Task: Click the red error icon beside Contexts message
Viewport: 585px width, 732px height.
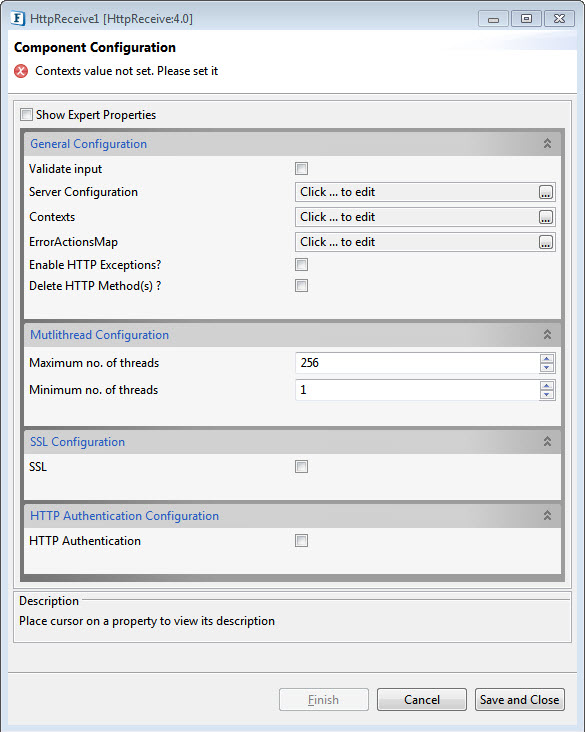Action: (21, 71)
